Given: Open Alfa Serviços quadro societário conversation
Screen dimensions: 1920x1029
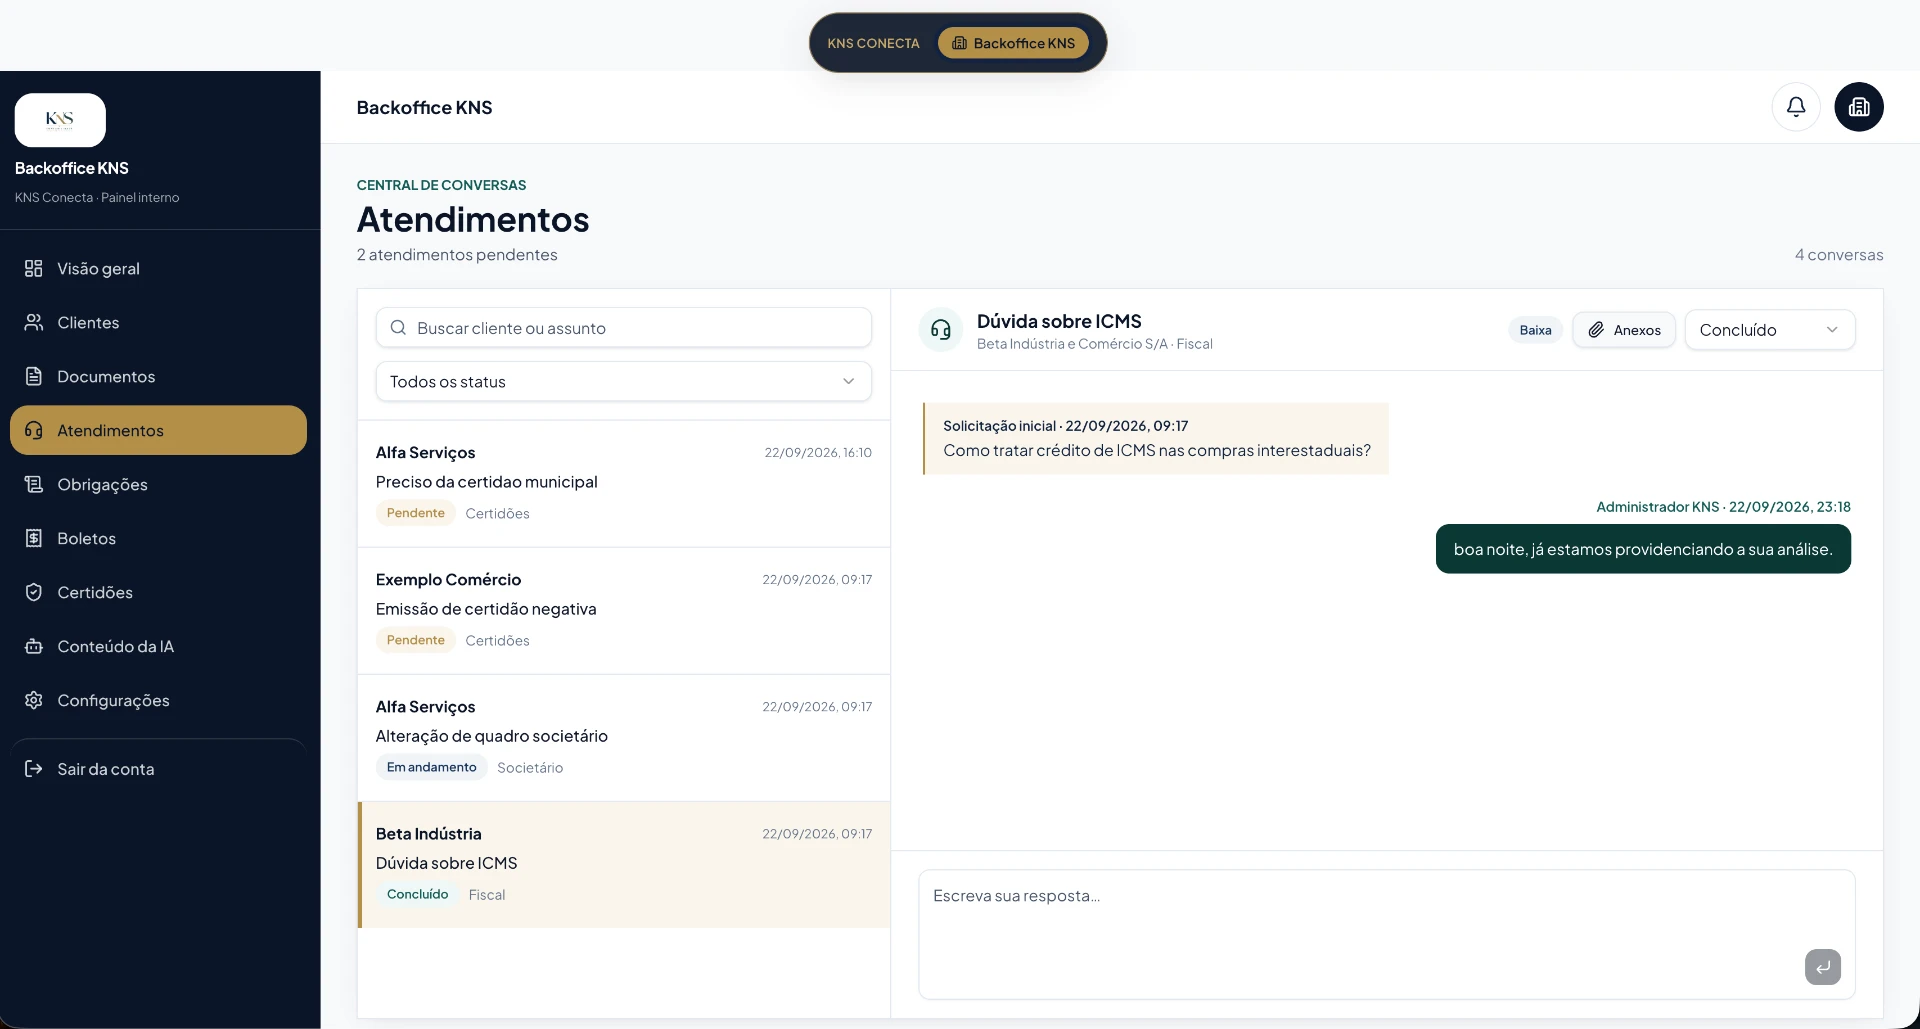Looking at the screenshot, I should pyautogui.click(x=623, y=737).
